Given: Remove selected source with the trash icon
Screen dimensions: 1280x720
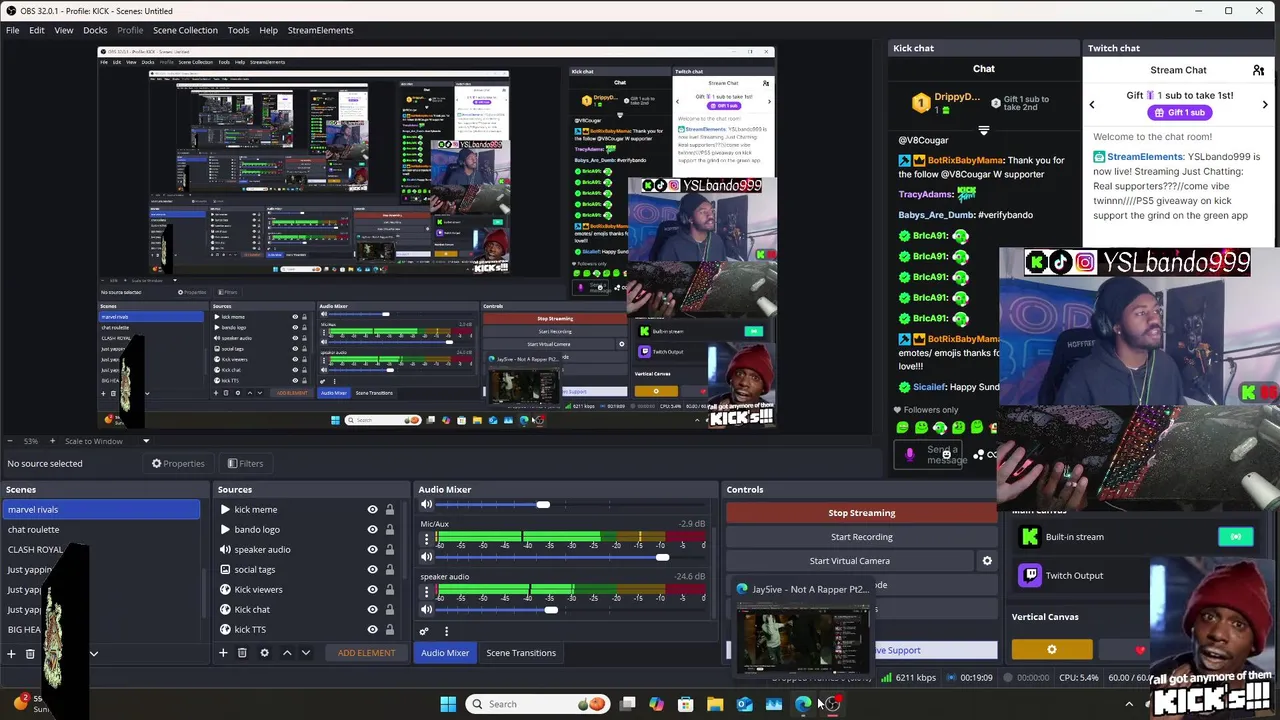Looking at the screenshot, I should point(242,653).
